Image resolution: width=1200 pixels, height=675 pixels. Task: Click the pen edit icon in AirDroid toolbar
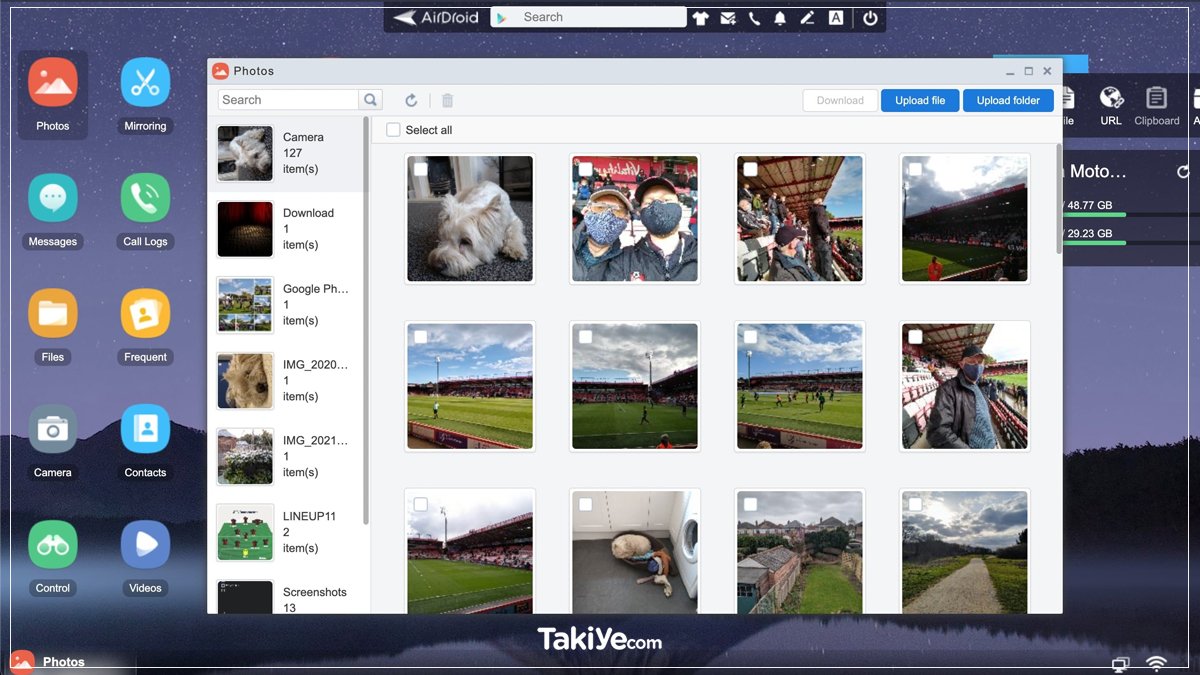pos(807,18)
